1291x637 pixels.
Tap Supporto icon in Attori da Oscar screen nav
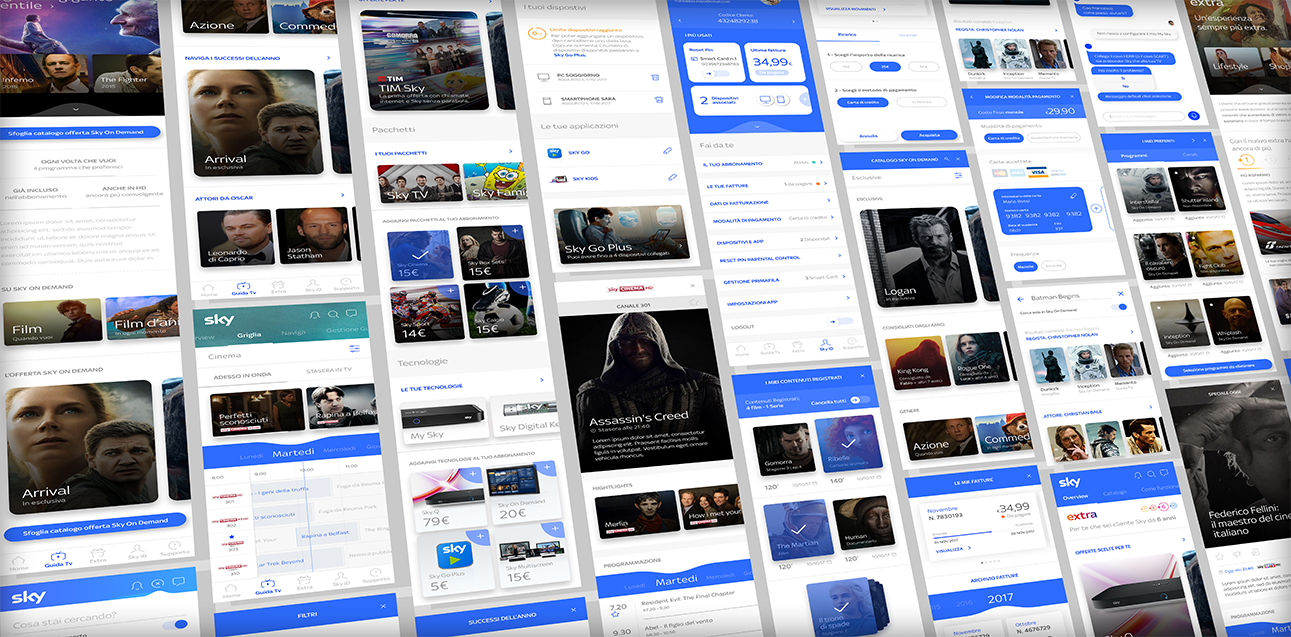345,285
